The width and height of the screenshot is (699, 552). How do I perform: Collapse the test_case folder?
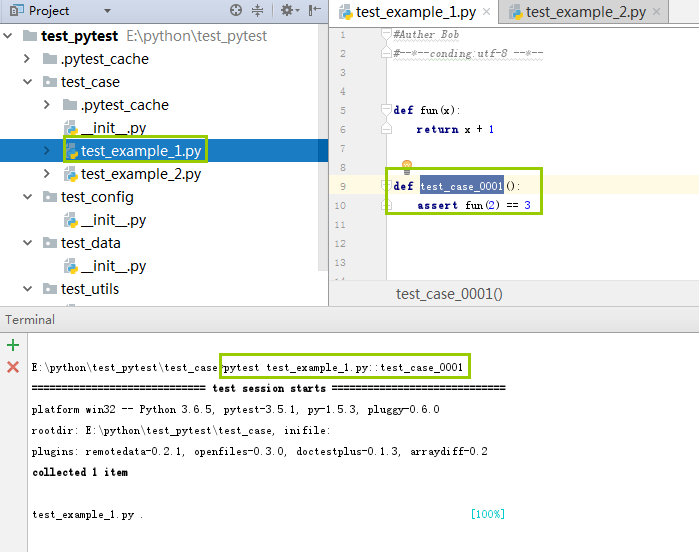click(x=28, y=82)
